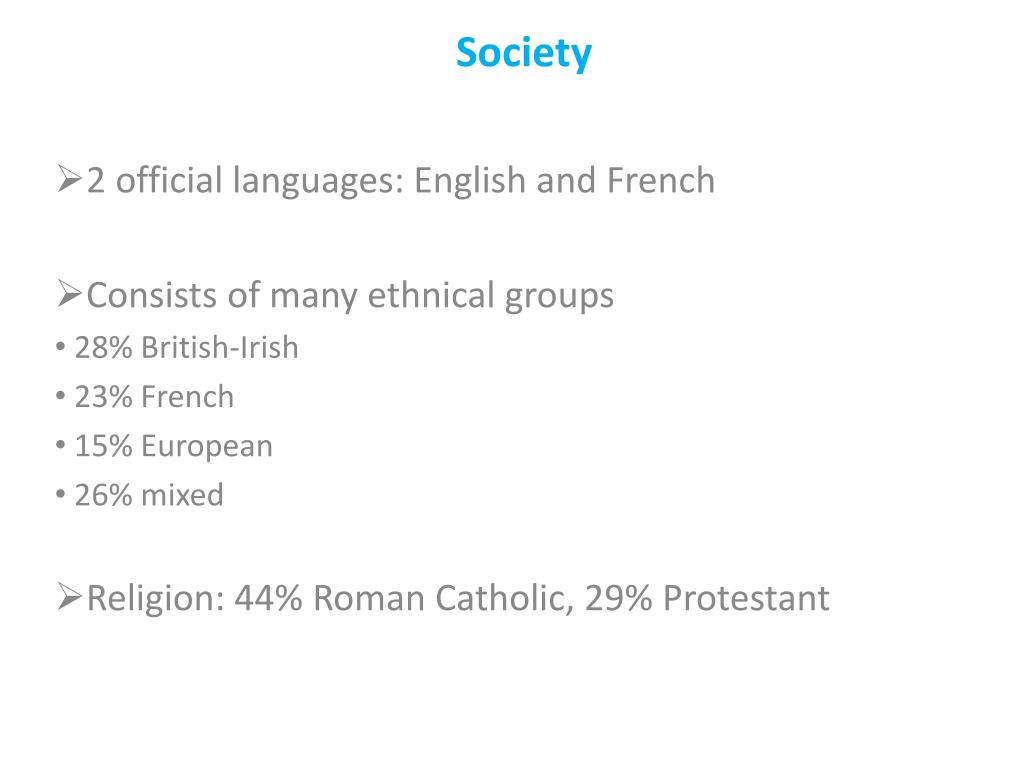Screen dimensions: 1024x768
Task: Click the '23% French' text
Action: [x=154, y=396]
